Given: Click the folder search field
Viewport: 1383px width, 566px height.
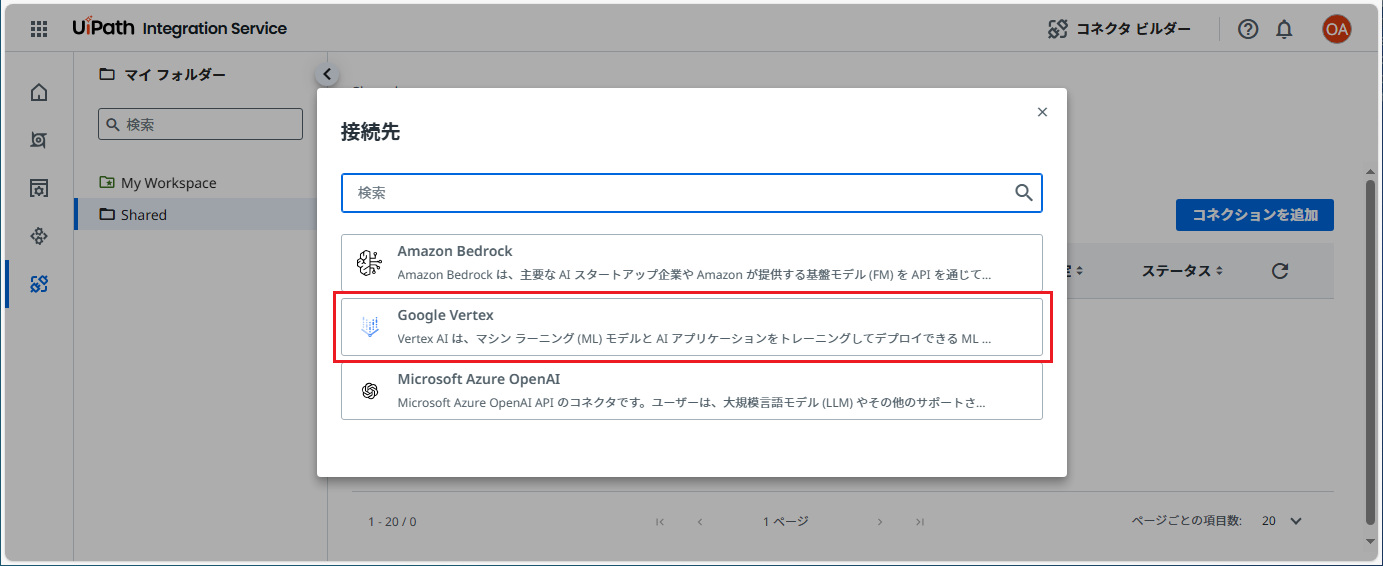Looking at the screenshot, I should tap(200, 124).
